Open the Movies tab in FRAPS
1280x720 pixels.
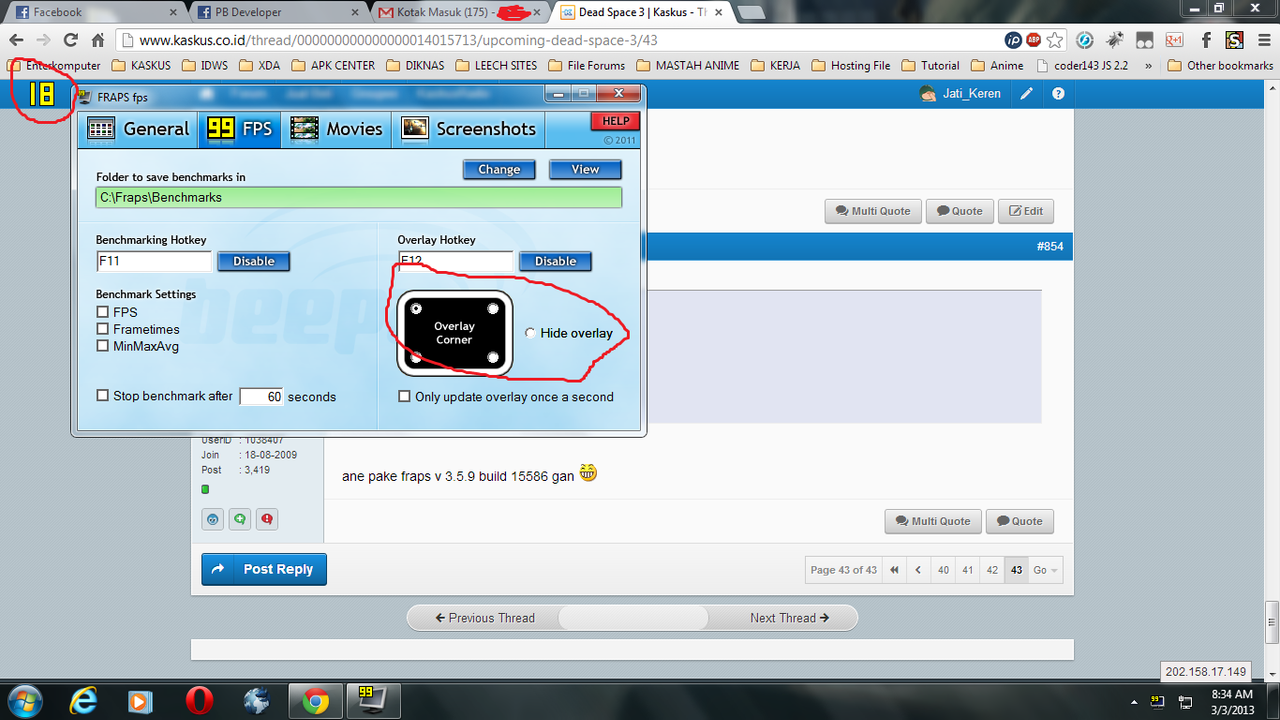click(337, 128)
